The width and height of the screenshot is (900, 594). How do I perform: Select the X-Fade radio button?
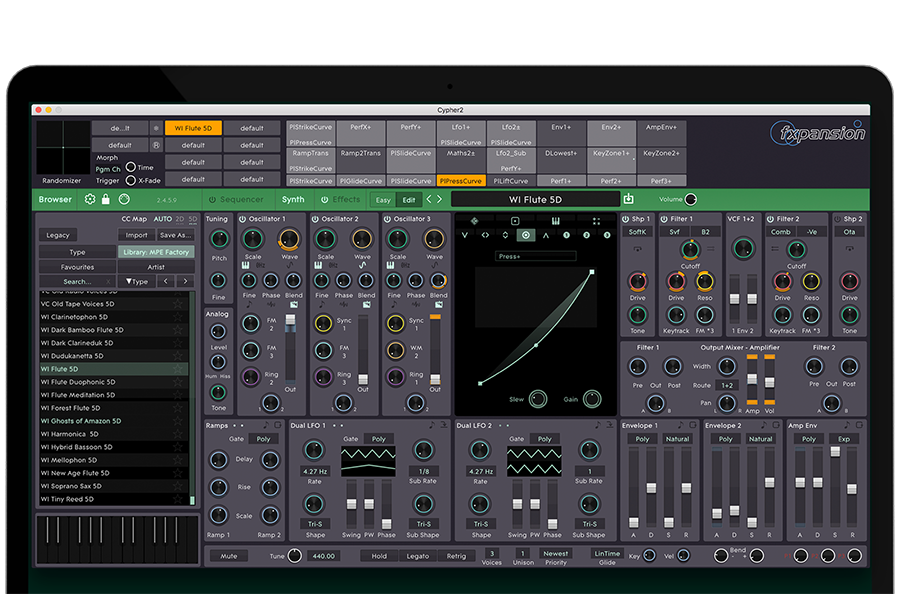pos(131,180)
